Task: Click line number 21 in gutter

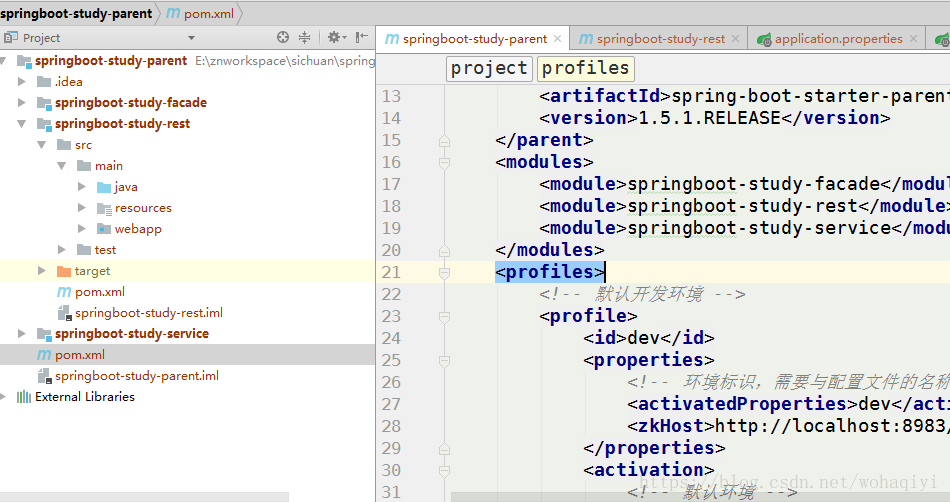Action: click(x=391, y=272)
